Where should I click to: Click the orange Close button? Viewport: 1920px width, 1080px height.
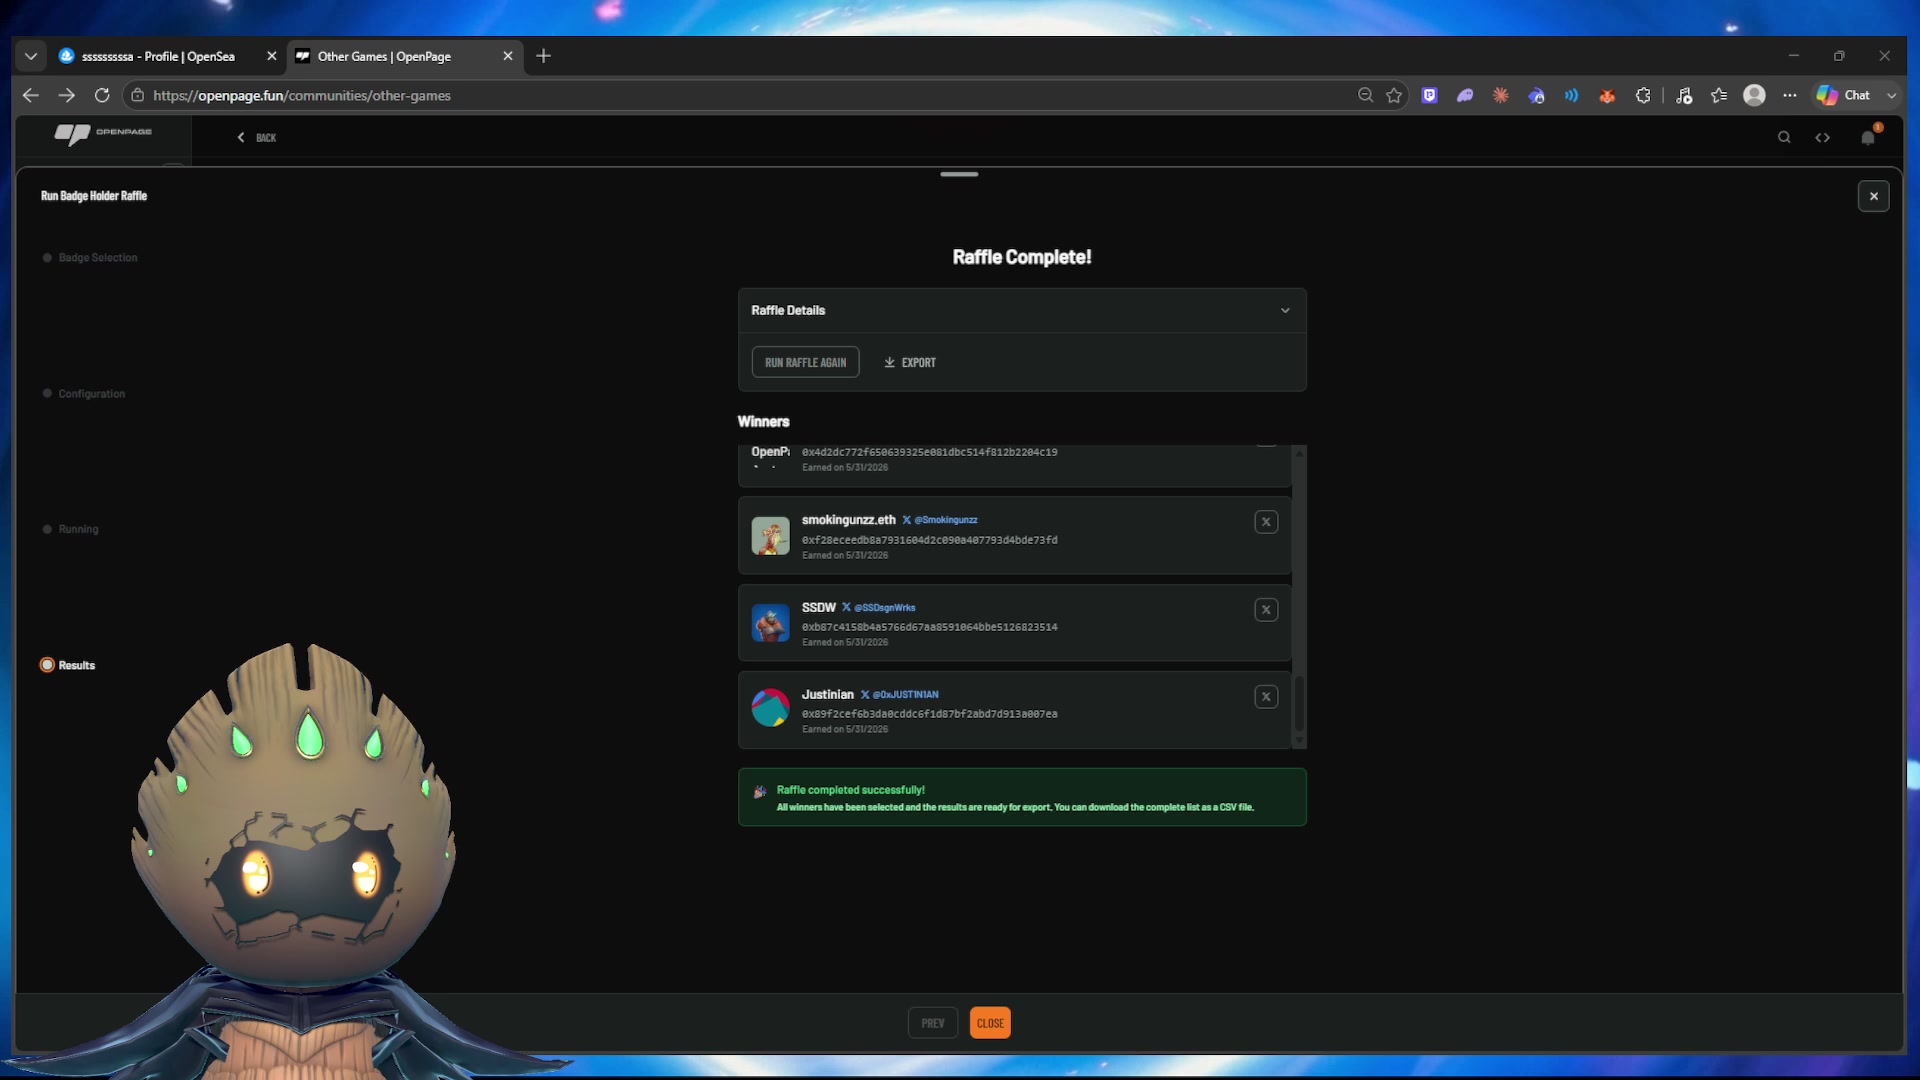(990, 1023)
